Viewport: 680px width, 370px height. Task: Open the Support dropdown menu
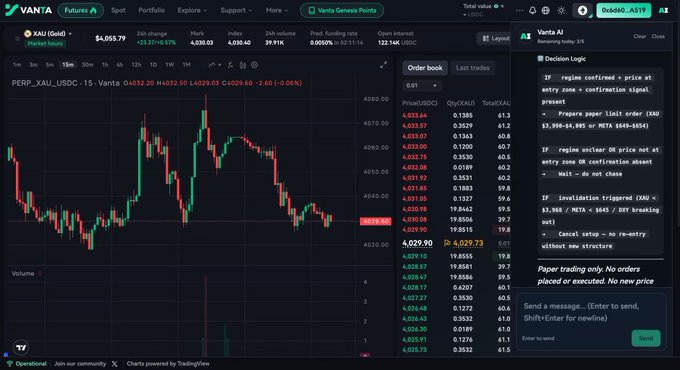coord(236,10)
